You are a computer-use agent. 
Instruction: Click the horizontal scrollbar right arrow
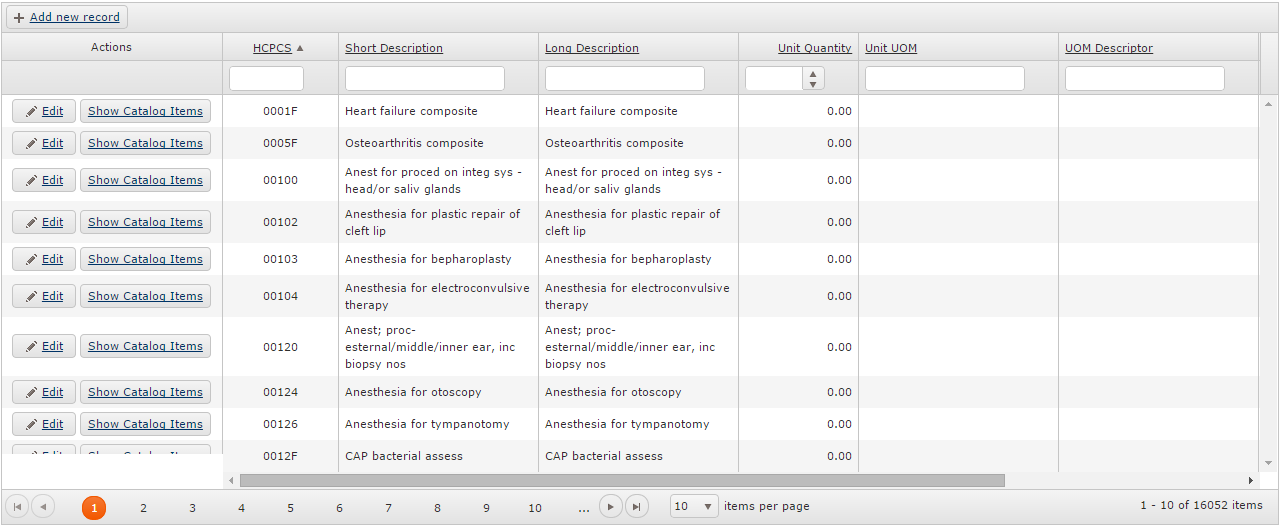click(1250, 481)
